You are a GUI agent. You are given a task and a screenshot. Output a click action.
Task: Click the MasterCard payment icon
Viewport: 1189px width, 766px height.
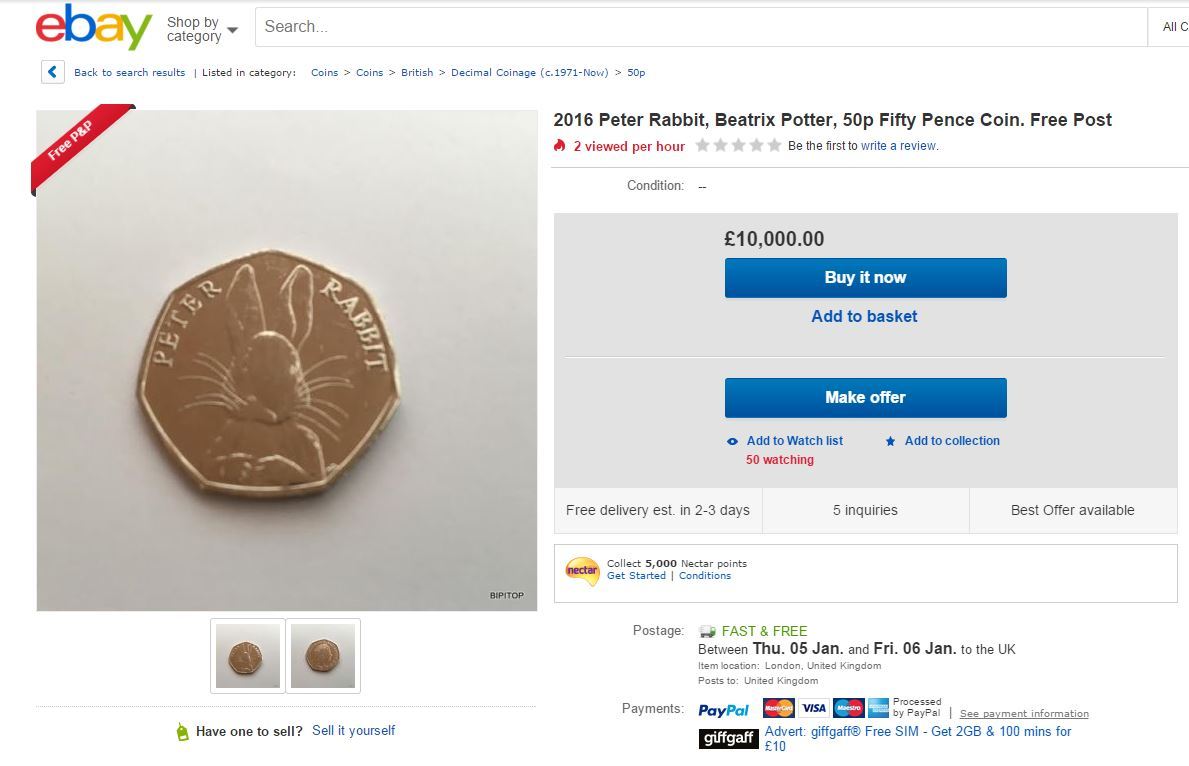(x=778, y=708)
